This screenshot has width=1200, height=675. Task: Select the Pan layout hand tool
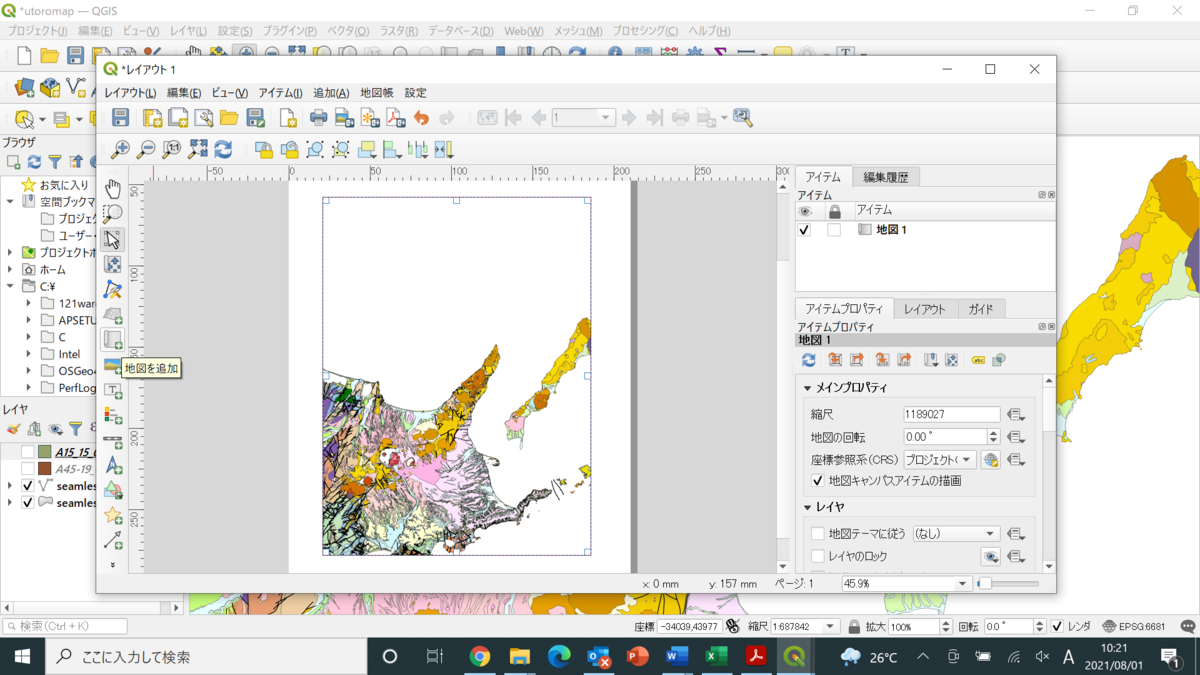[113, 188]
